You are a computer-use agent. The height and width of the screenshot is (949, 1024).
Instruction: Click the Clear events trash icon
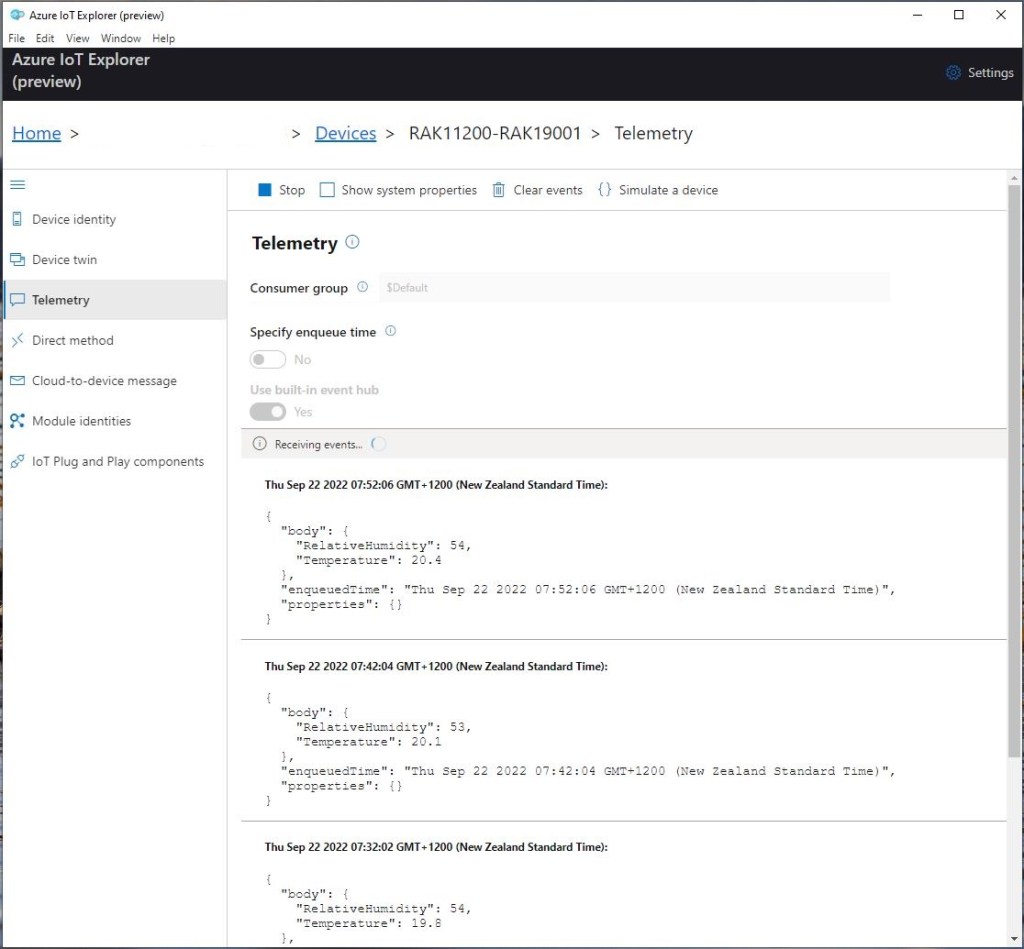[499, 190]
